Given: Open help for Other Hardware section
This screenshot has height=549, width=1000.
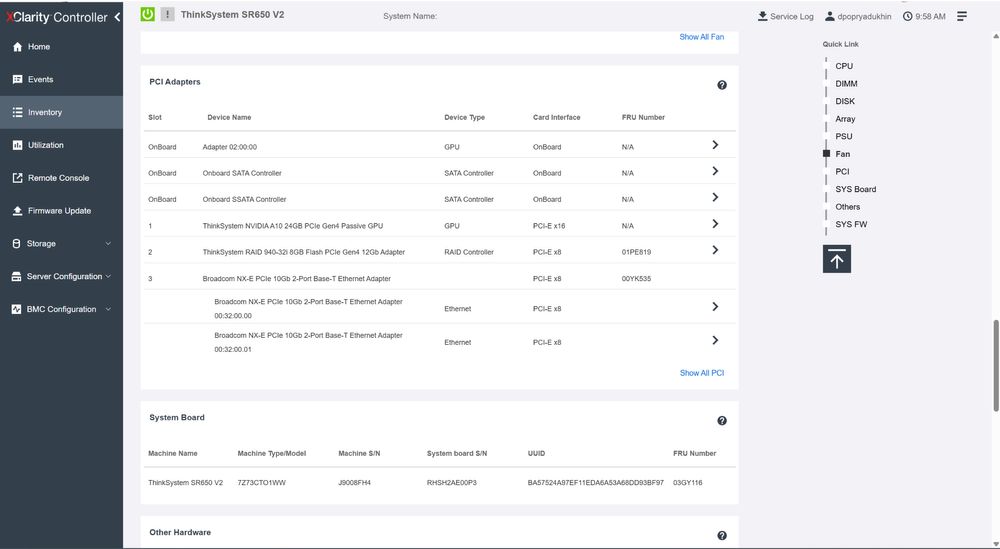Looking at the screenshot, I should click(722, 536).
